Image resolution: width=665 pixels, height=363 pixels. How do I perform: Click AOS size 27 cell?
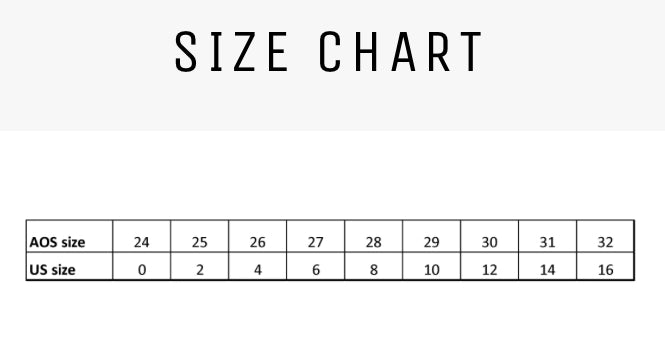316,236
